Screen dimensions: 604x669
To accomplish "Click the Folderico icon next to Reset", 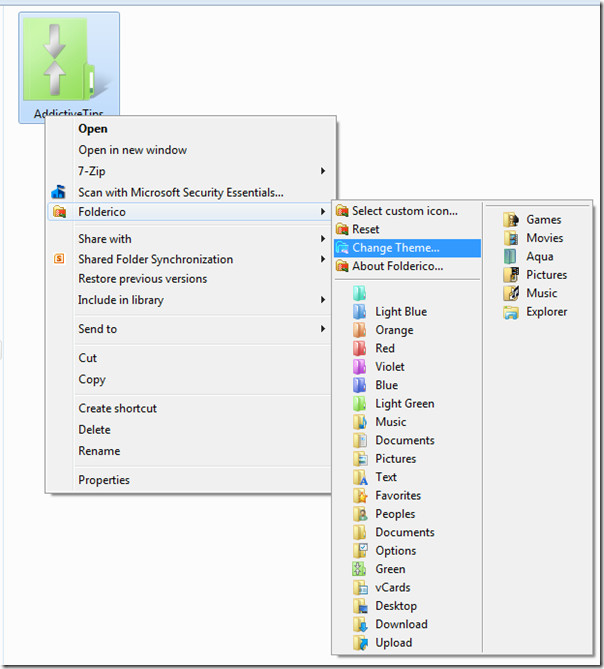I will tap(342, 229).
